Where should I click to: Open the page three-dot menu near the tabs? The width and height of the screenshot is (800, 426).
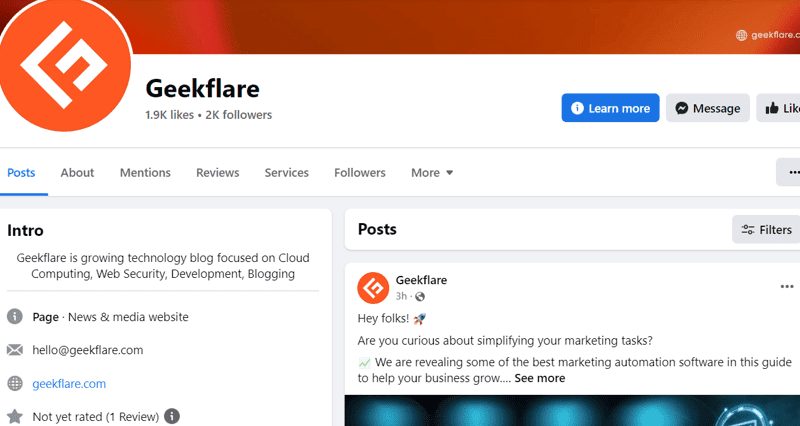coord(788,172)
